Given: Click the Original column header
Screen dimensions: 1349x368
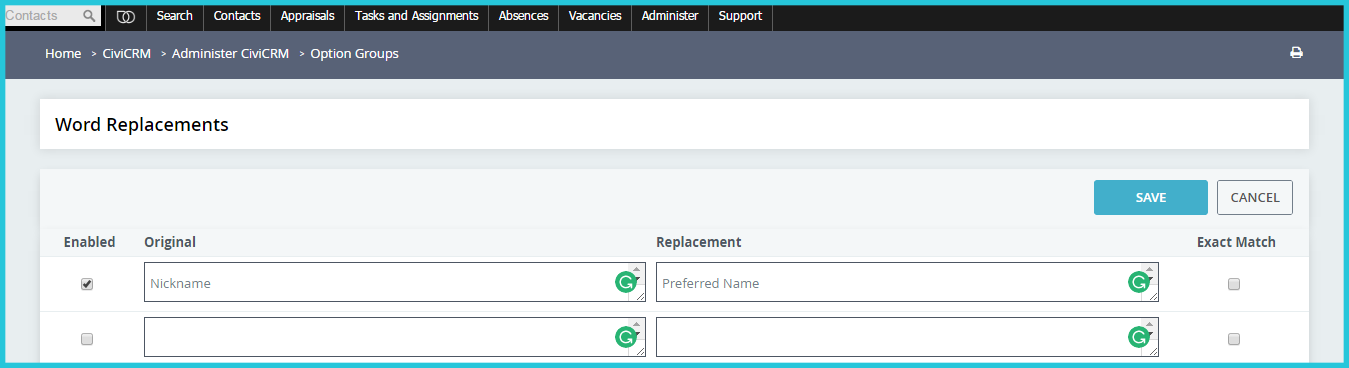Looking at the screenshot, I should point(170,242).
